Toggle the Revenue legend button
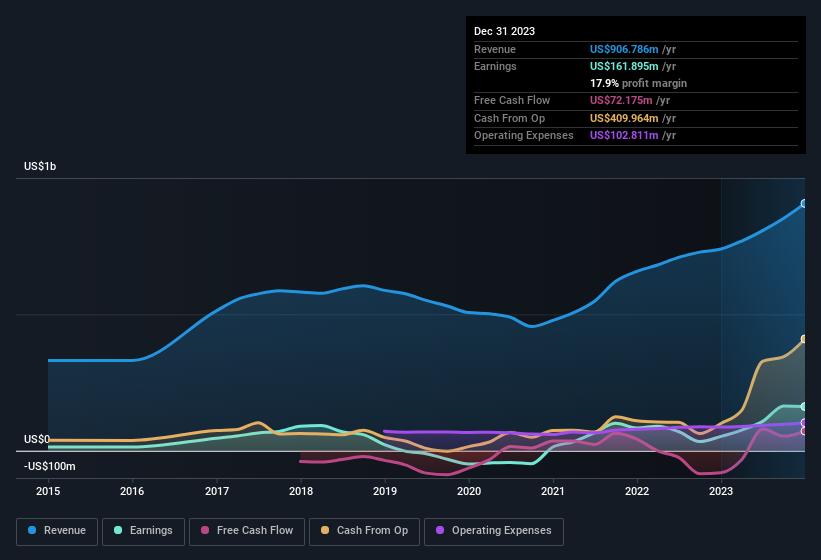Viewport: 821px width, 560px height. tap(57, 531)
